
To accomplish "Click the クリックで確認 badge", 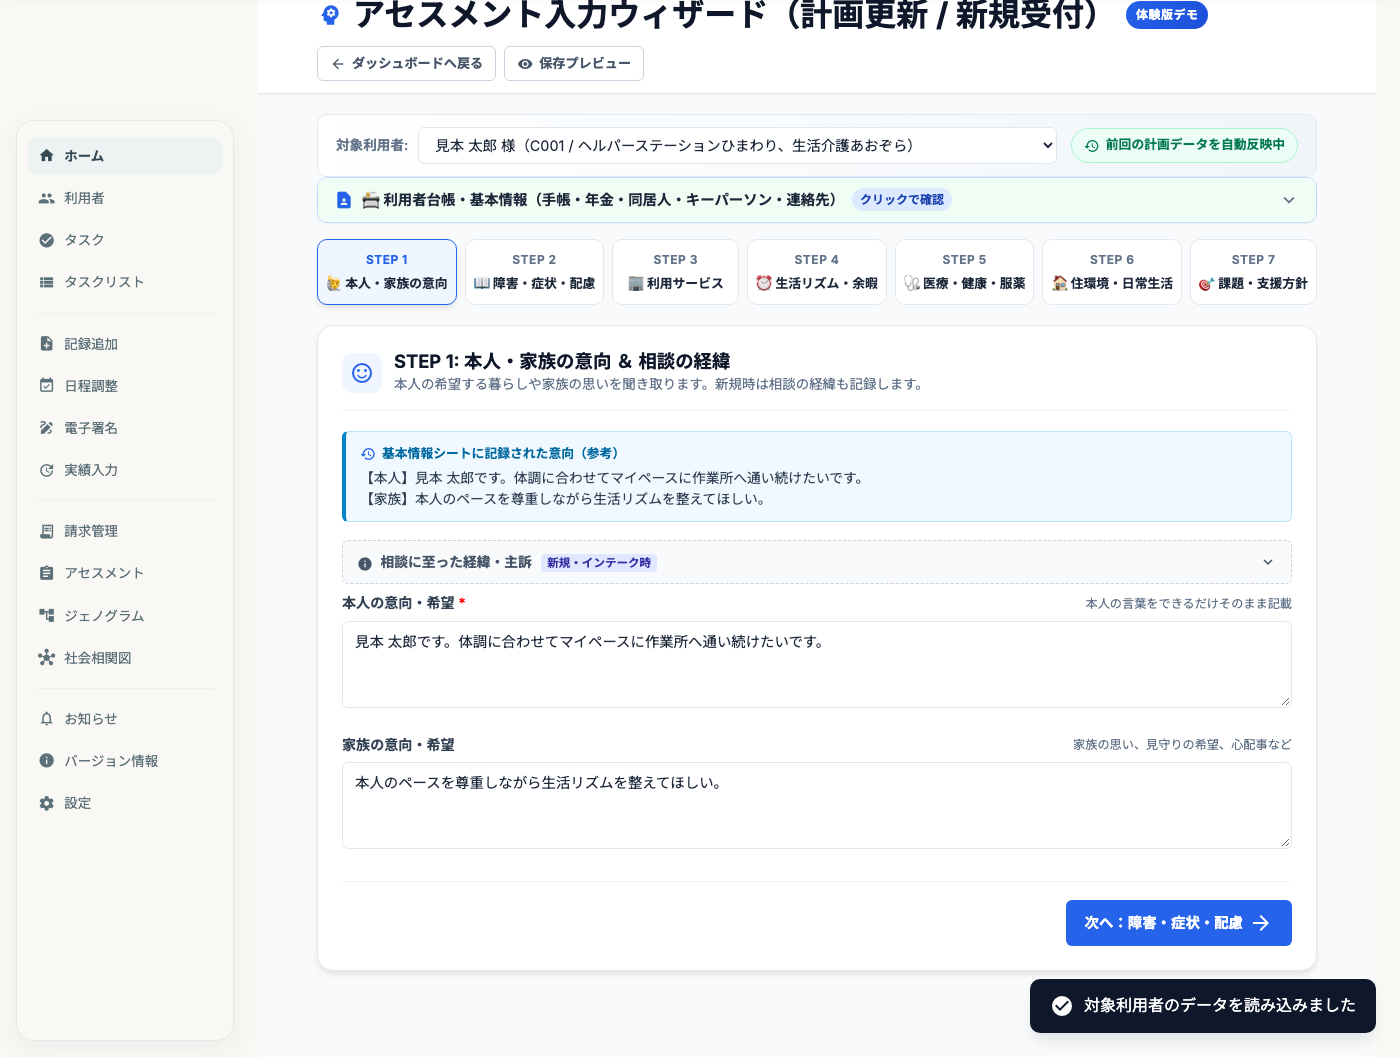I will click(902, 200).
